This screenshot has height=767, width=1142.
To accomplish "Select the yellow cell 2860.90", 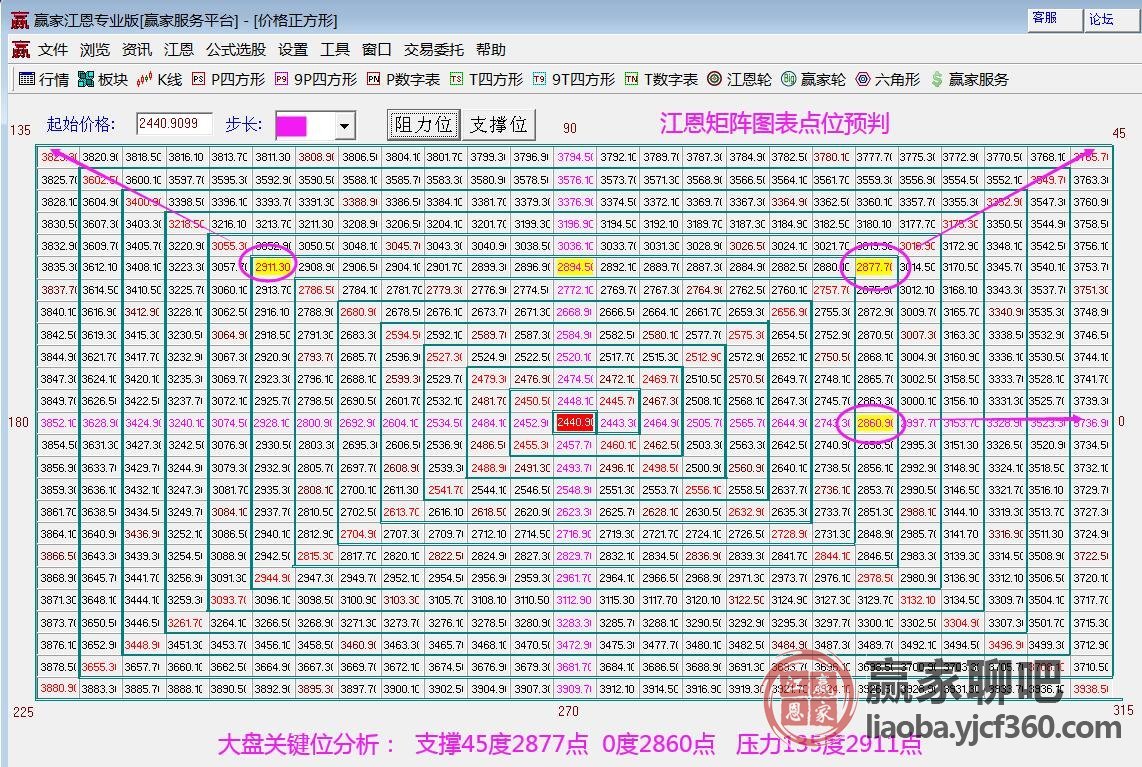I will 875,422.
